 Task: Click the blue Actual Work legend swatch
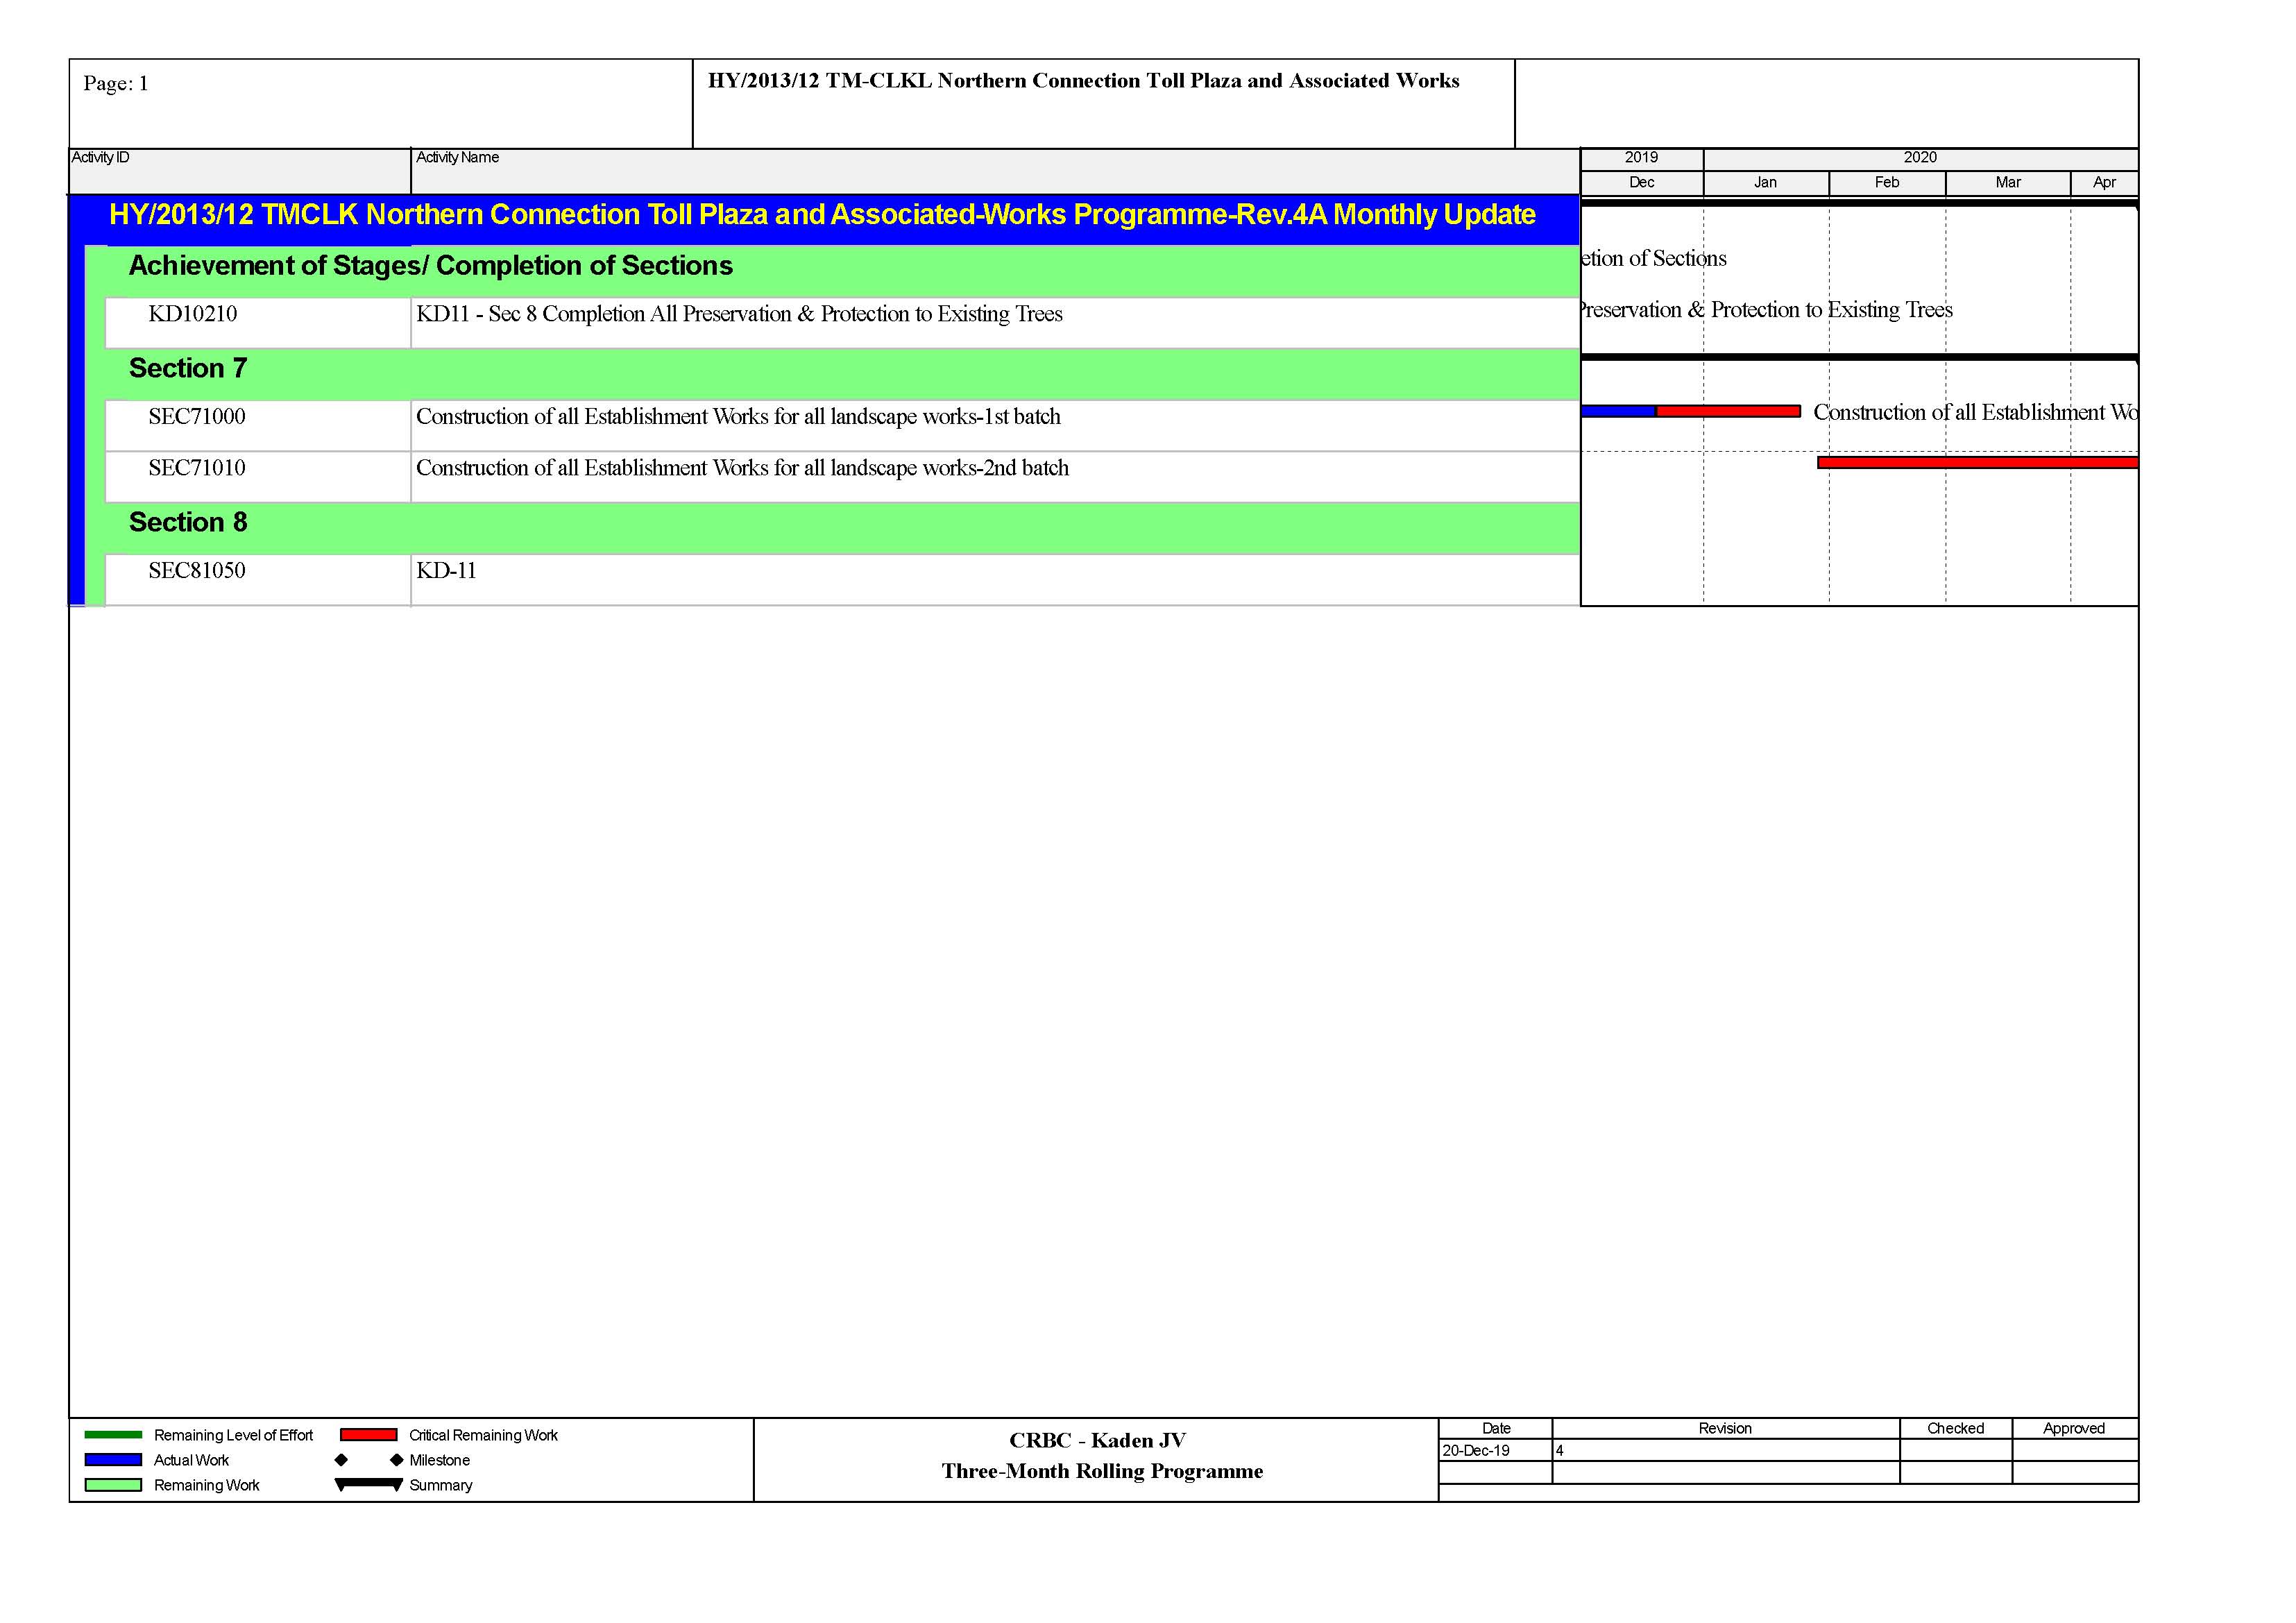tap(113, 1460)
